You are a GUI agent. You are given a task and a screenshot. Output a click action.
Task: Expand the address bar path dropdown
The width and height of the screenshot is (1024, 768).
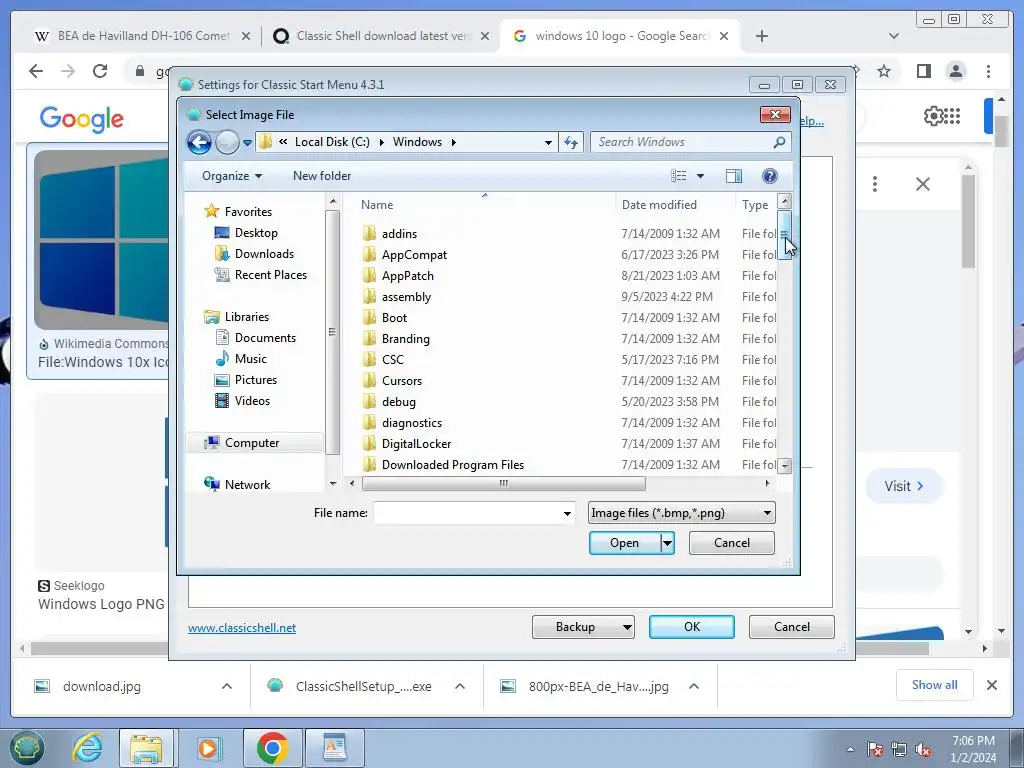549,142
